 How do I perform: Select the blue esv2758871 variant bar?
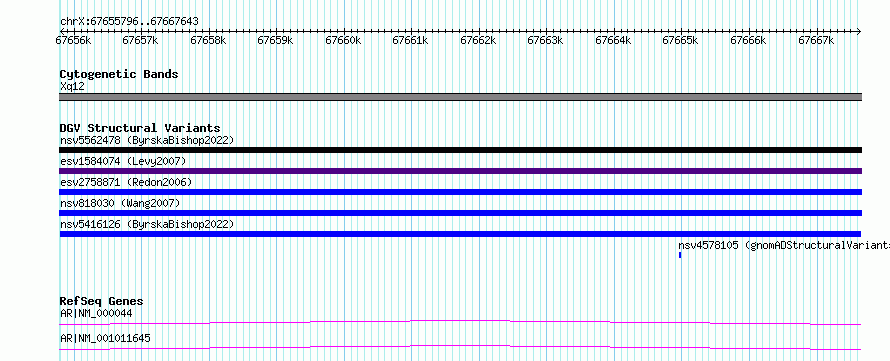(460, 192)
